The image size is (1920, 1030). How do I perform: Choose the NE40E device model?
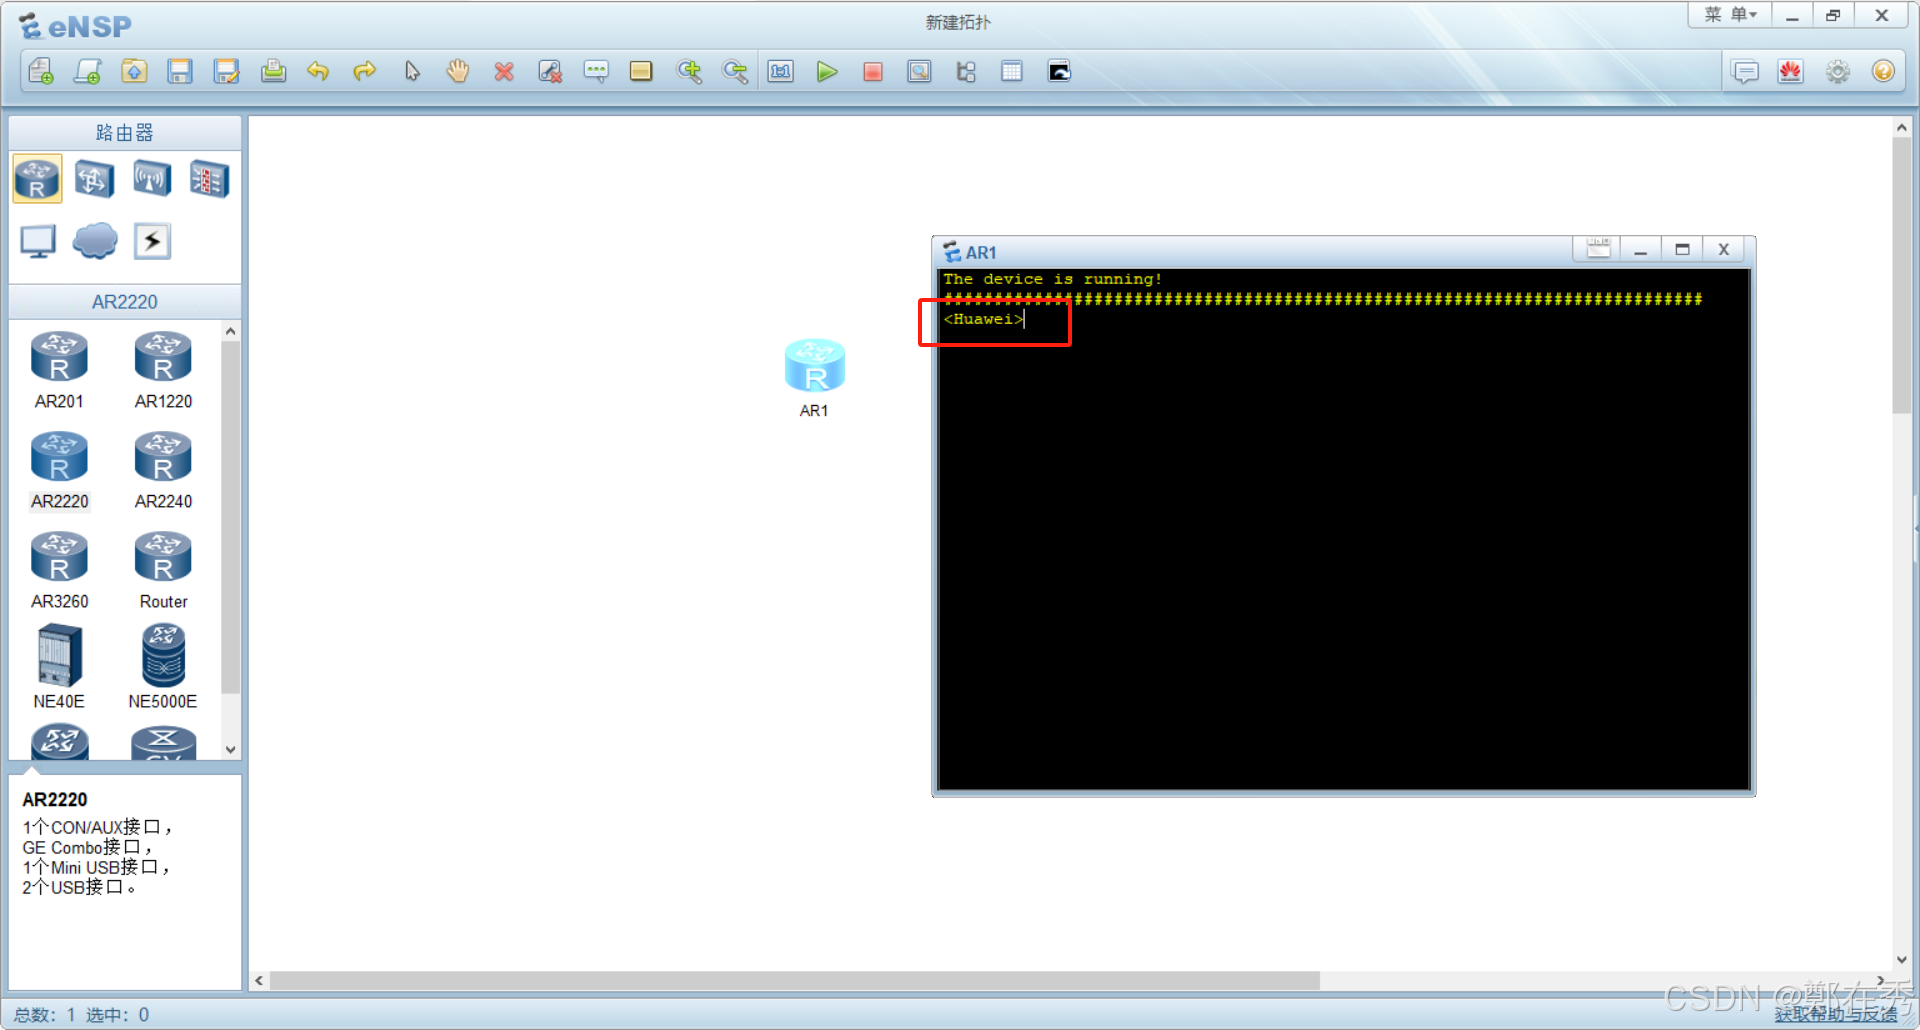click(x=59, y=667)
